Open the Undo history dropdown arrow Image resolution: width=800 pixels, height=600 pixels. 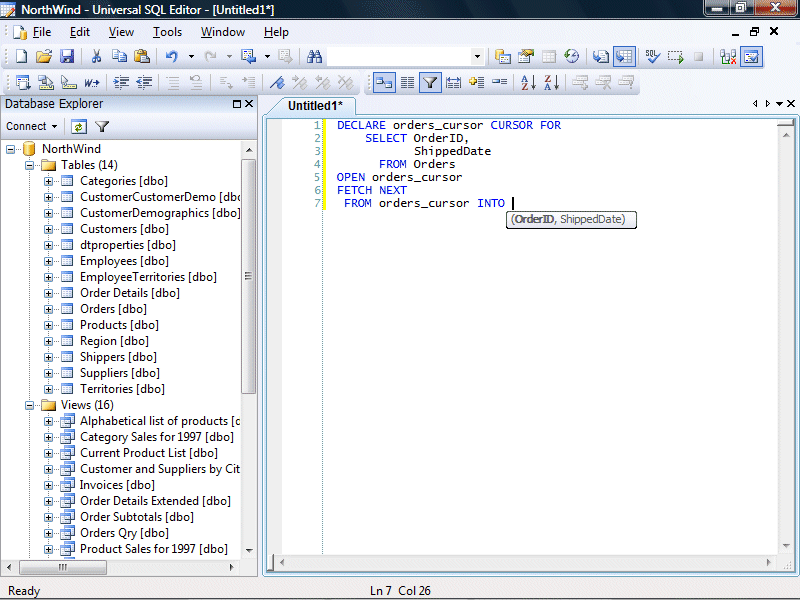(x=191, y=56)
